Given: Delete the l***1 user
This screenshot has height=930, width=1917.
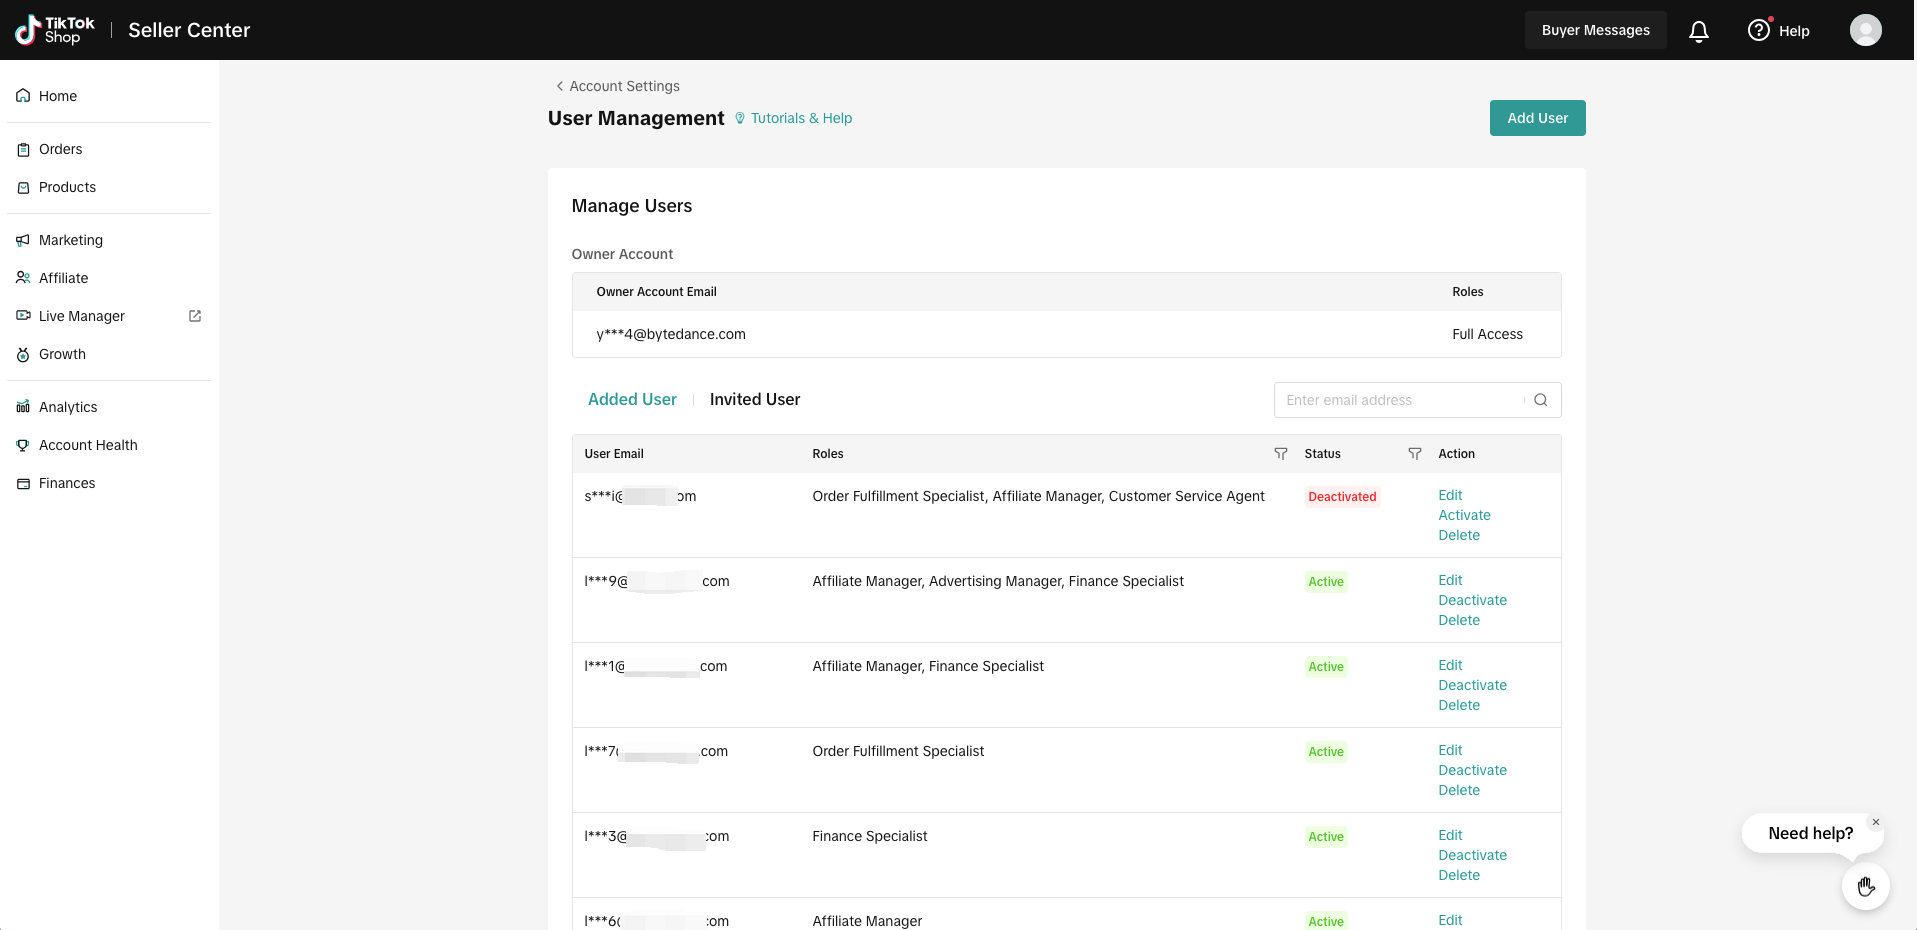Looking at the screenshot, I should click(x=1459, y=705).
